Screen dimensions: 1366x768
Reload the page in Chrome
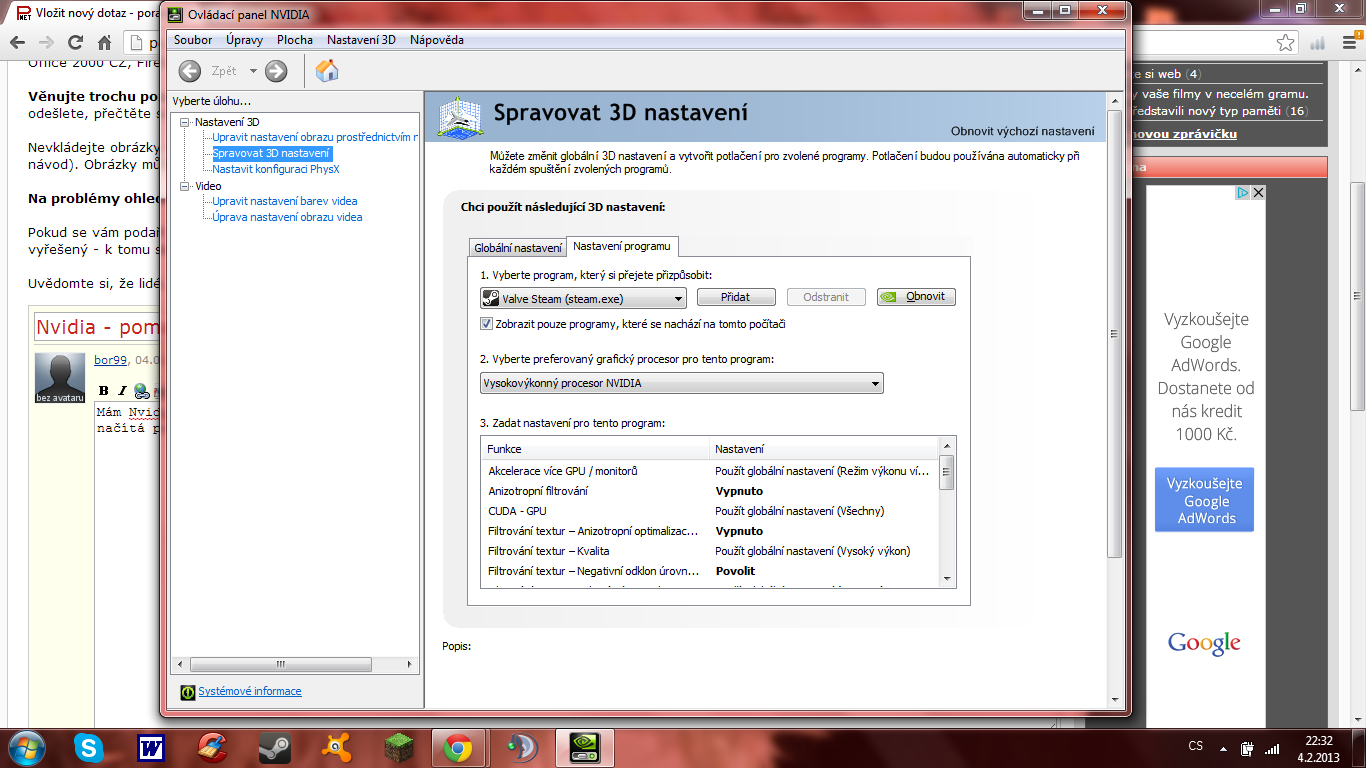tap(75, 43)
